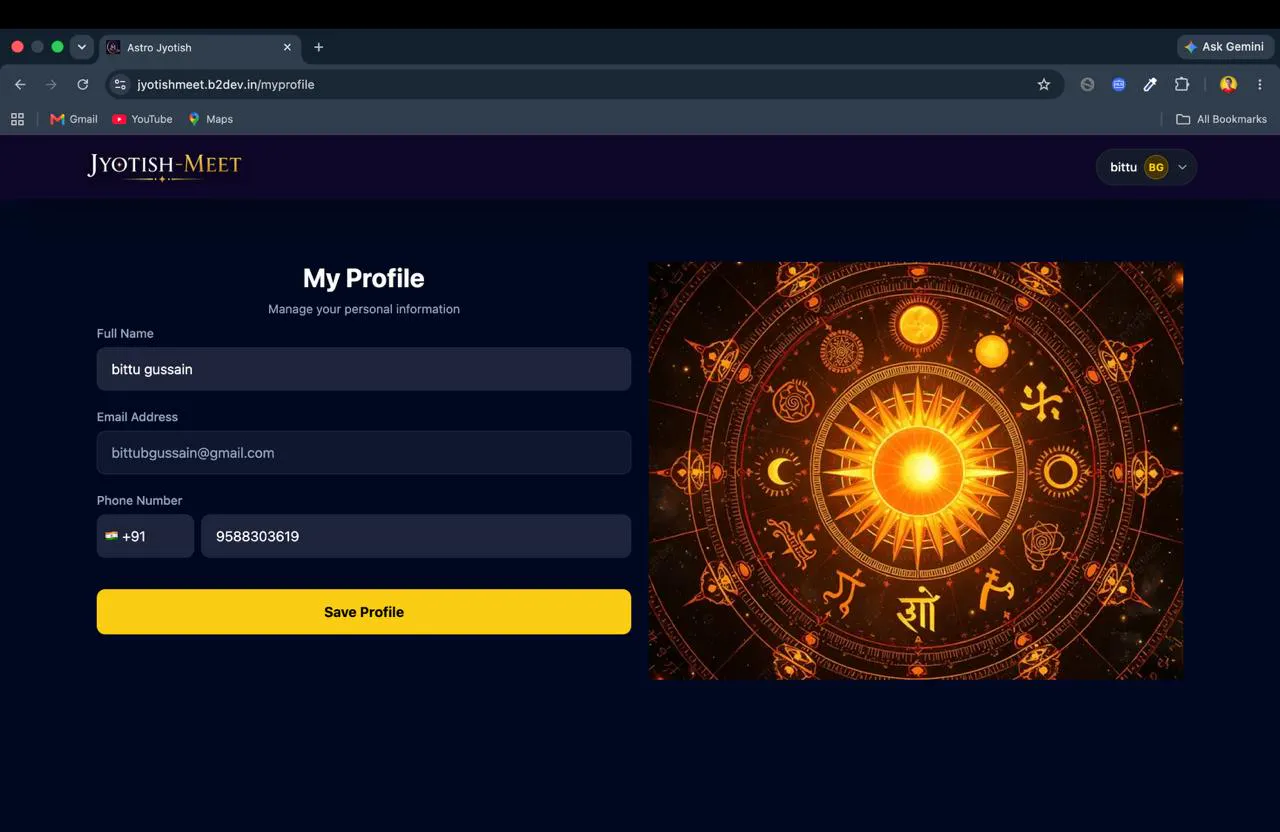Click the Jyotish-Meet logo
1280x832 pixels.
click(164, 166)
